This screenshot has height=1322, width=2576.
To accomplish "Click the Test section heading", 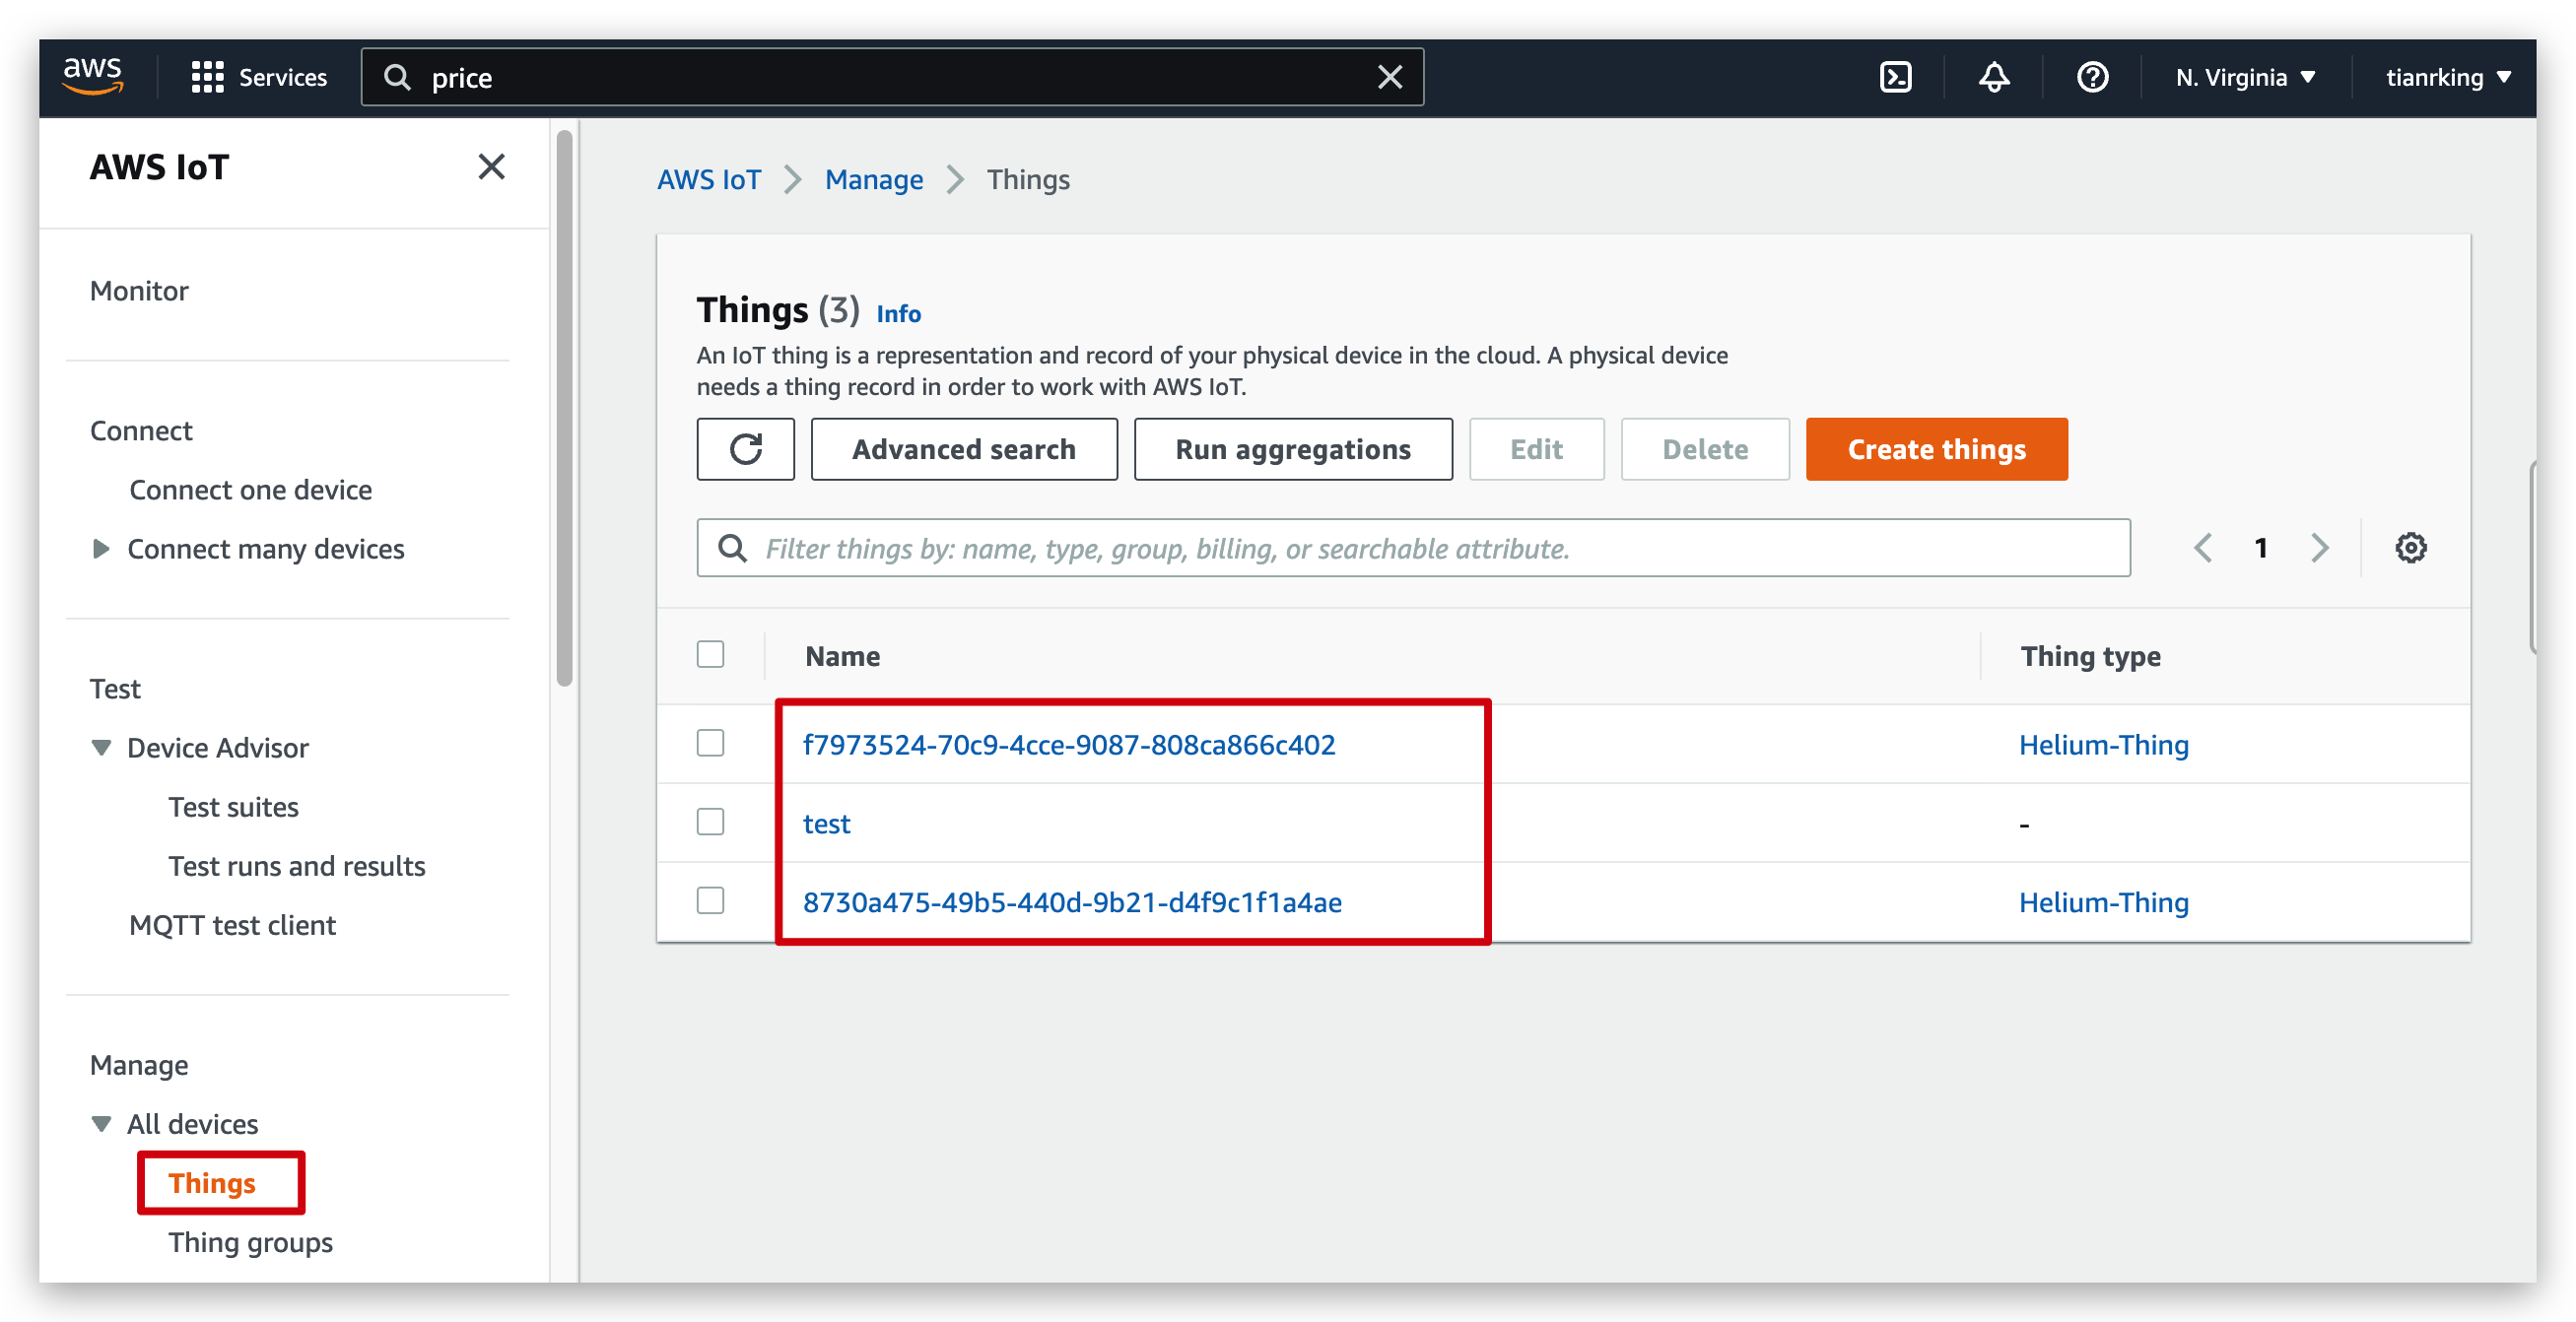I will pyautogui.click(x=115, y=688).
